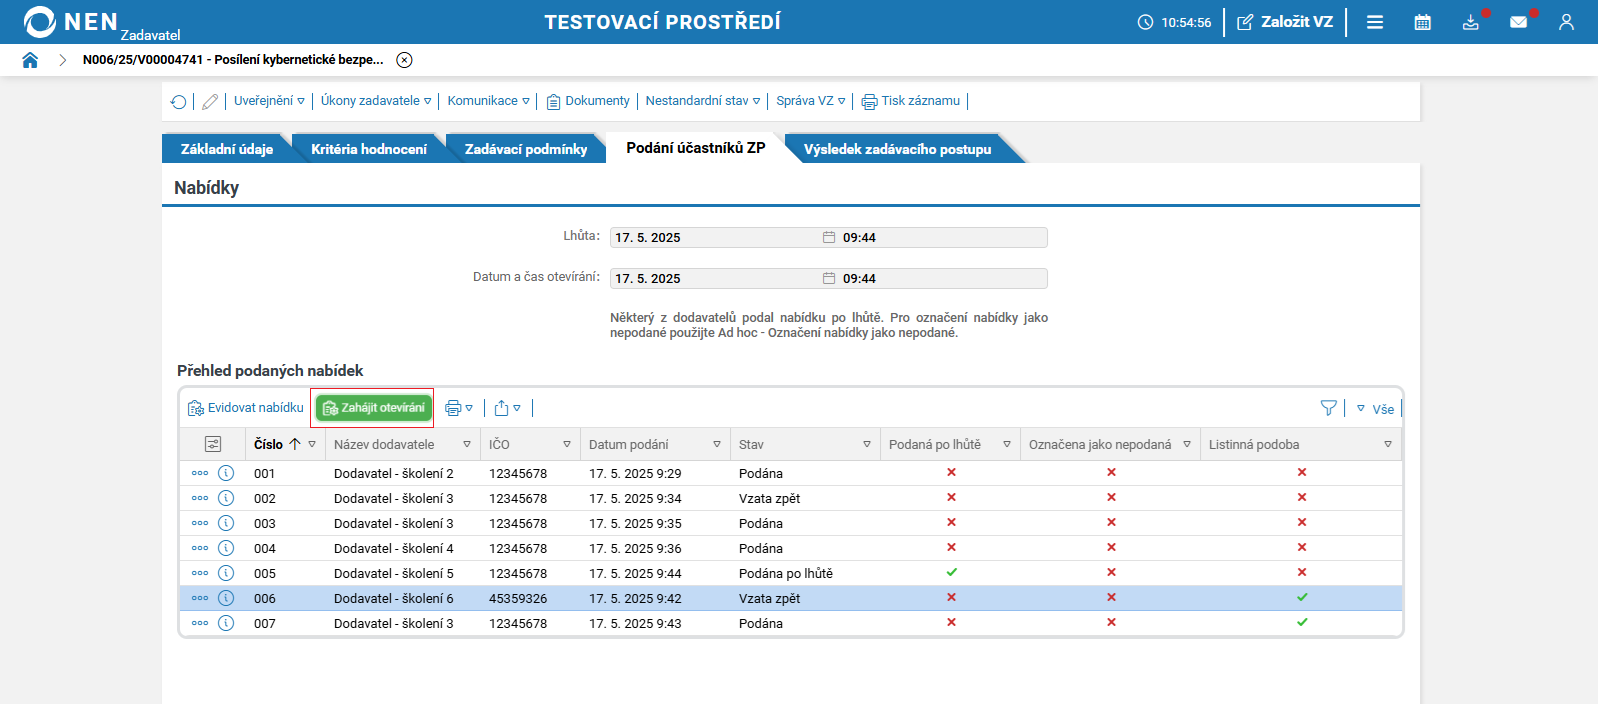Screen dimensions: 1598x704
Task: Click the Podána po lhůtě status cell
Action: [786, 574]
